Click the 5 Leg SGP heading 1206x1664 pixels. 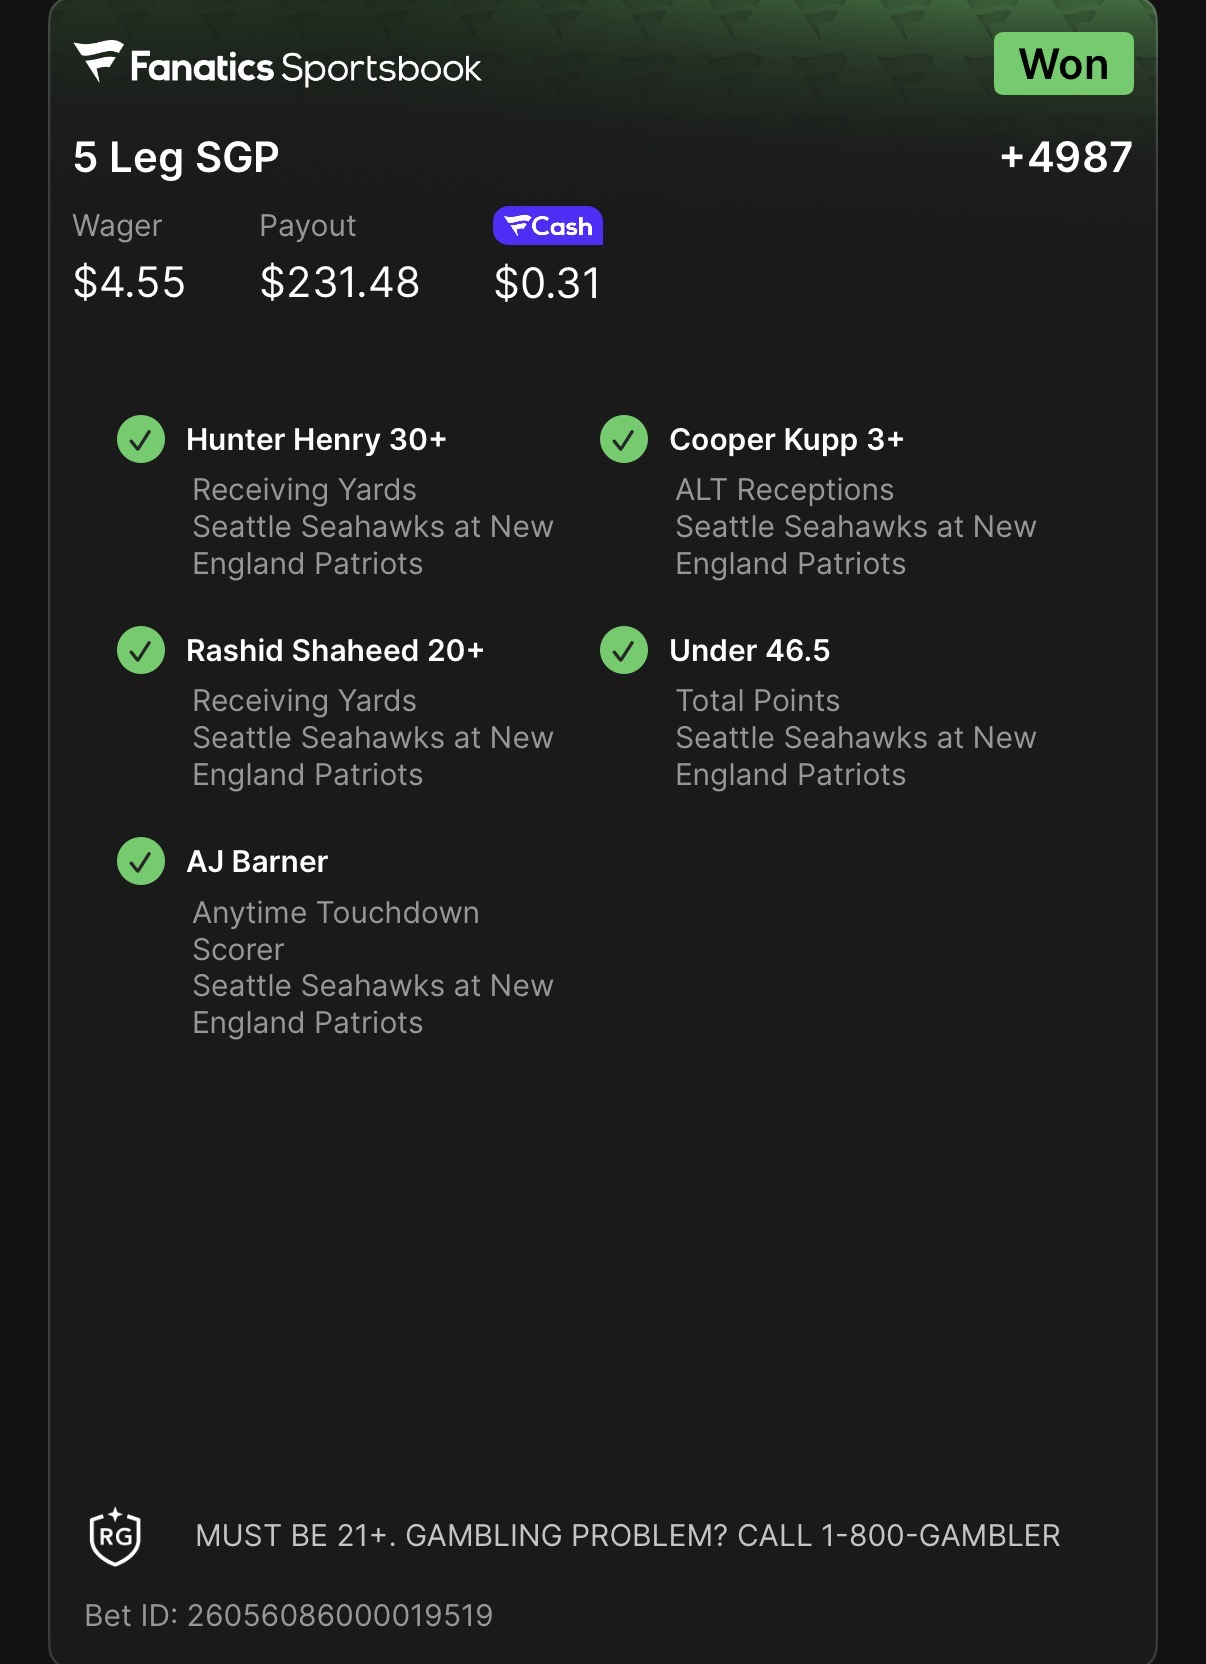(x=176, y=157)
